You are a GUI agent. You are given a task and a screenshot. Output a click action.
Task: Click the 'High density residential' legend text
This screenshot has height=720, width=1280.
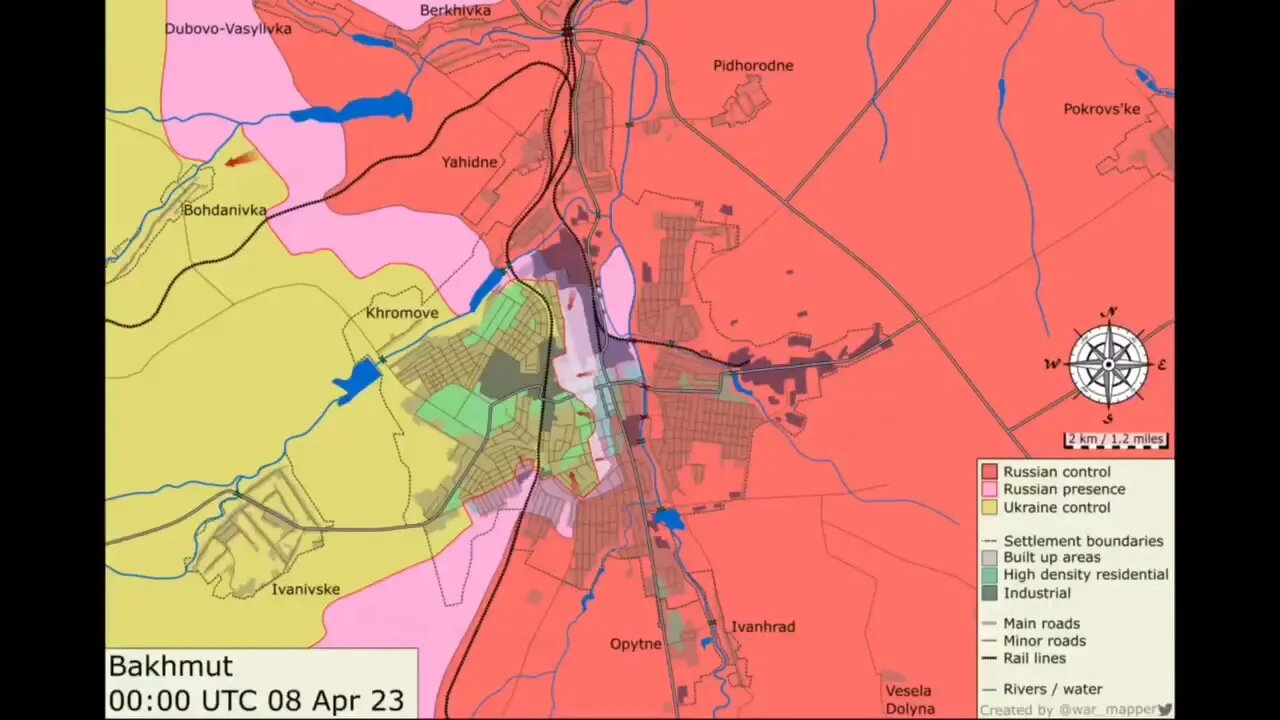1086,575
